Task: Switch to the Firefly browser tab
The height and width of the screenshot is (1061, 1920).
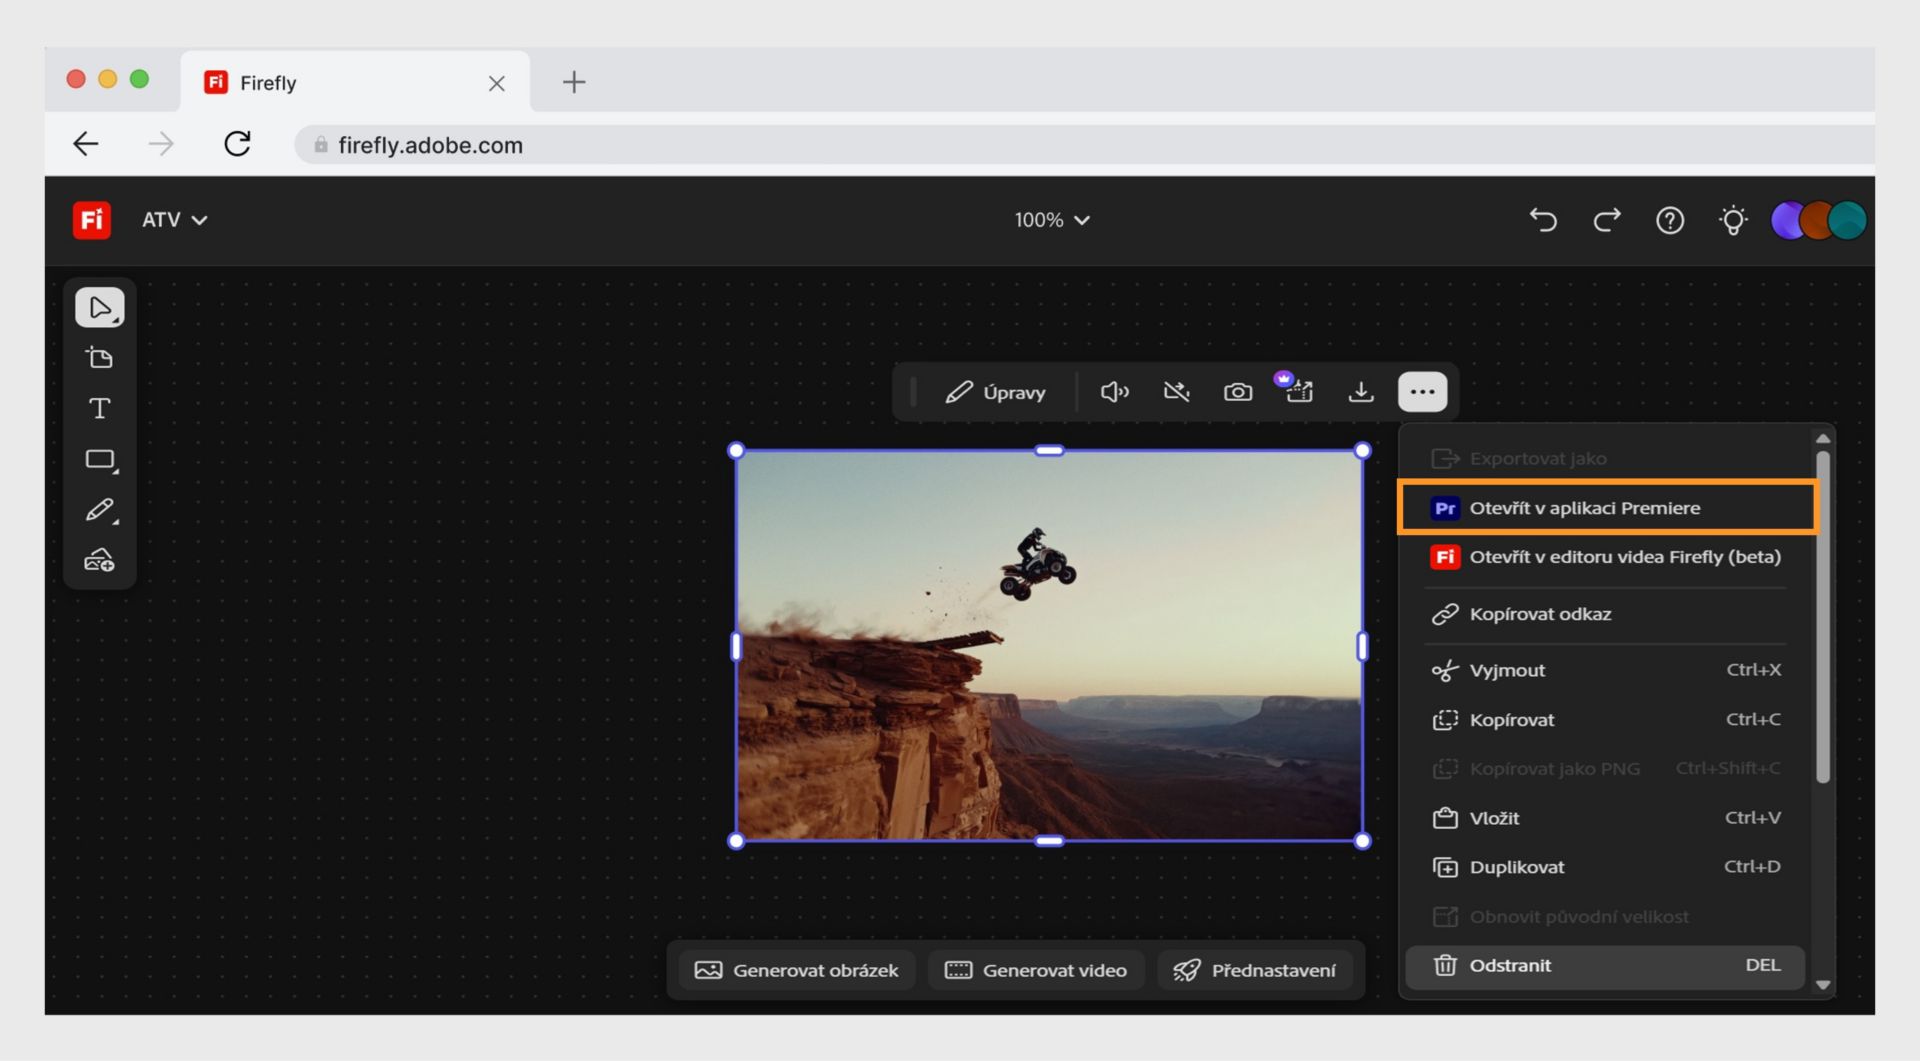Action: 266,82
